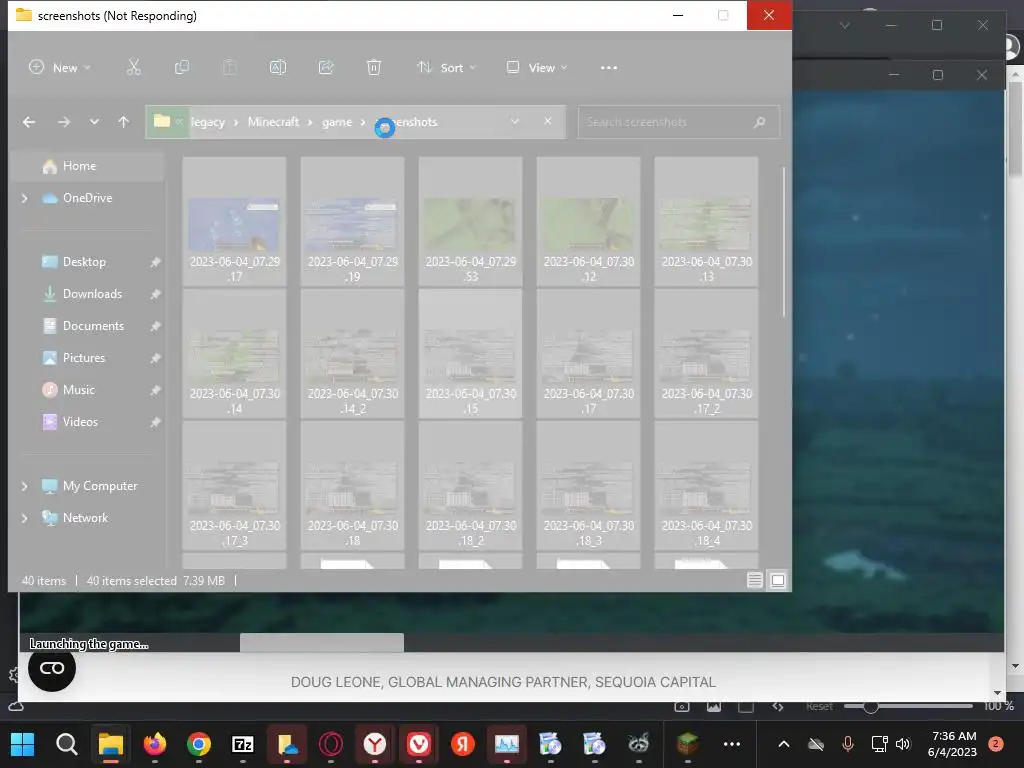
Task: Click the Launching the game progress bar
Action: point(511,643)
